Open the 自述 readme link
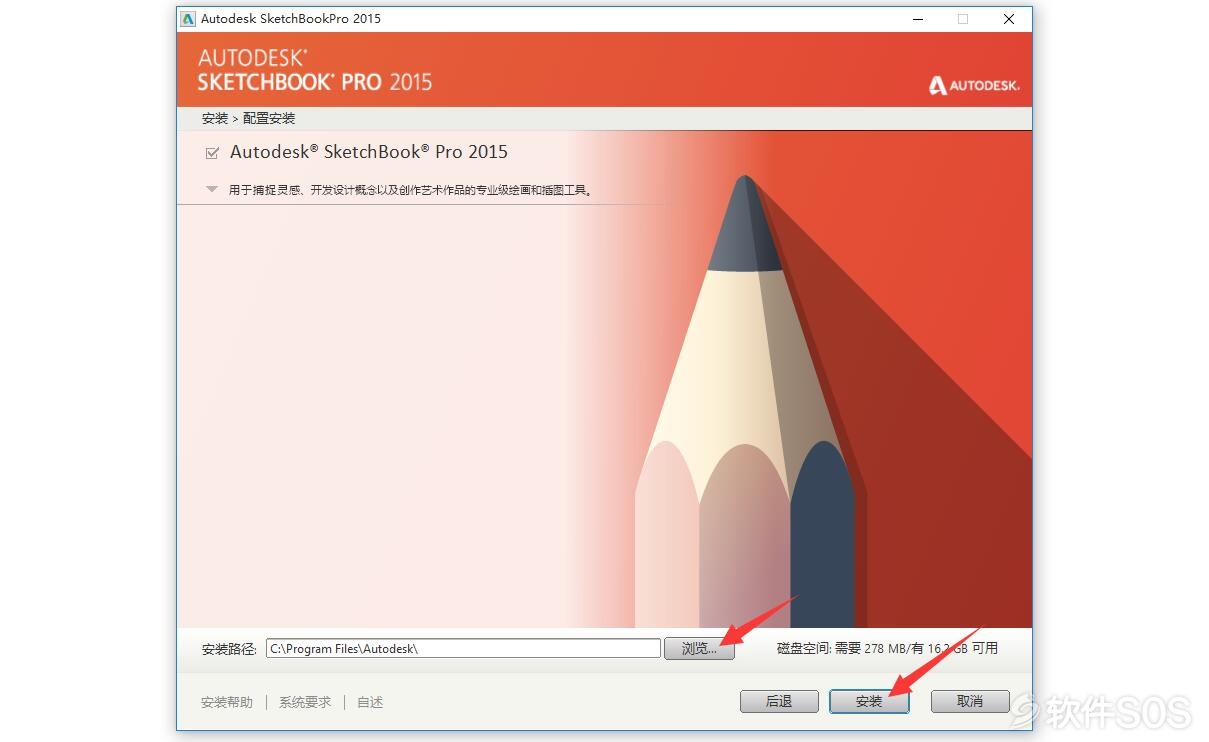 [370, 702]
